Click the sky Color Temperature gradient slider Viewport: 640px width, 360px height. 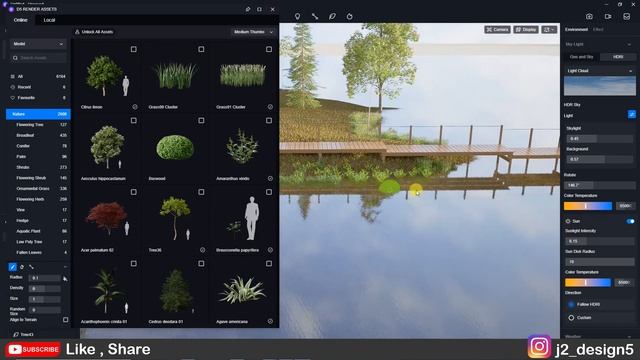pos(588,206)
